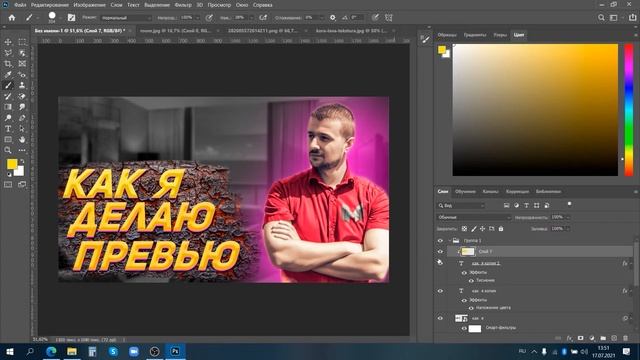Toggle the Тиснение effect visibility

[x=471, y=280]
